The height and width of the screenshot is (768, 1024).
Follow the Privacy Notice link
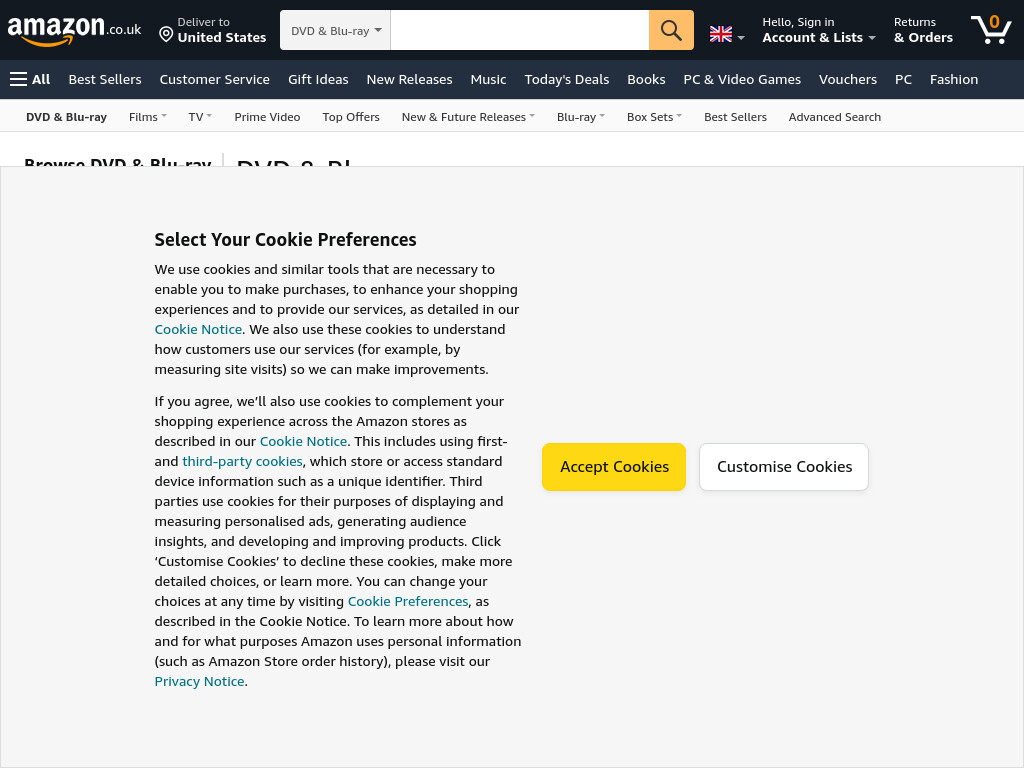coord(199,681)
